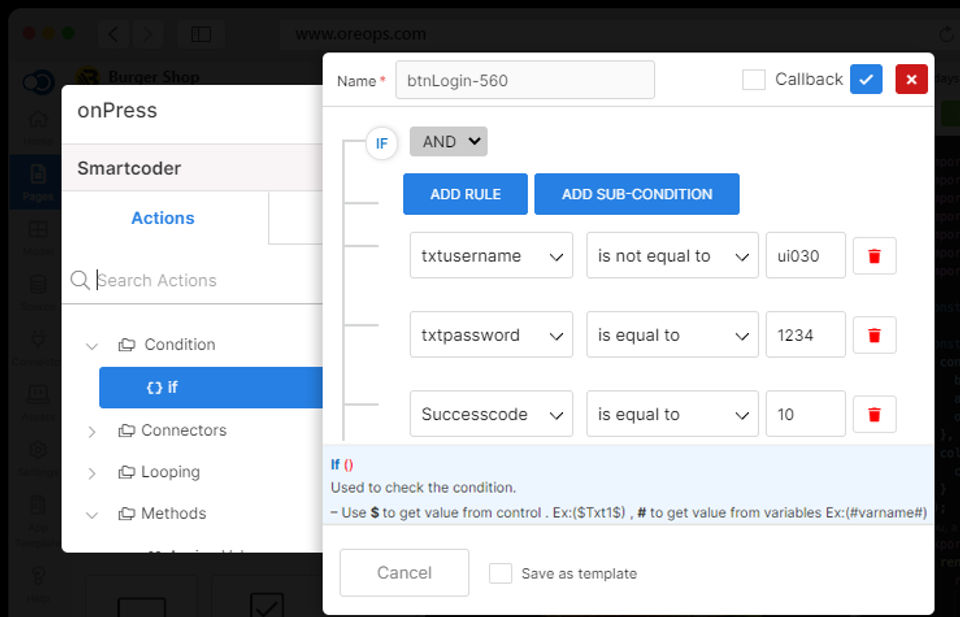The height and width of the screenshot is (617, 960).
Task: Enable the Callback checkbox
Action: (754, 80)
